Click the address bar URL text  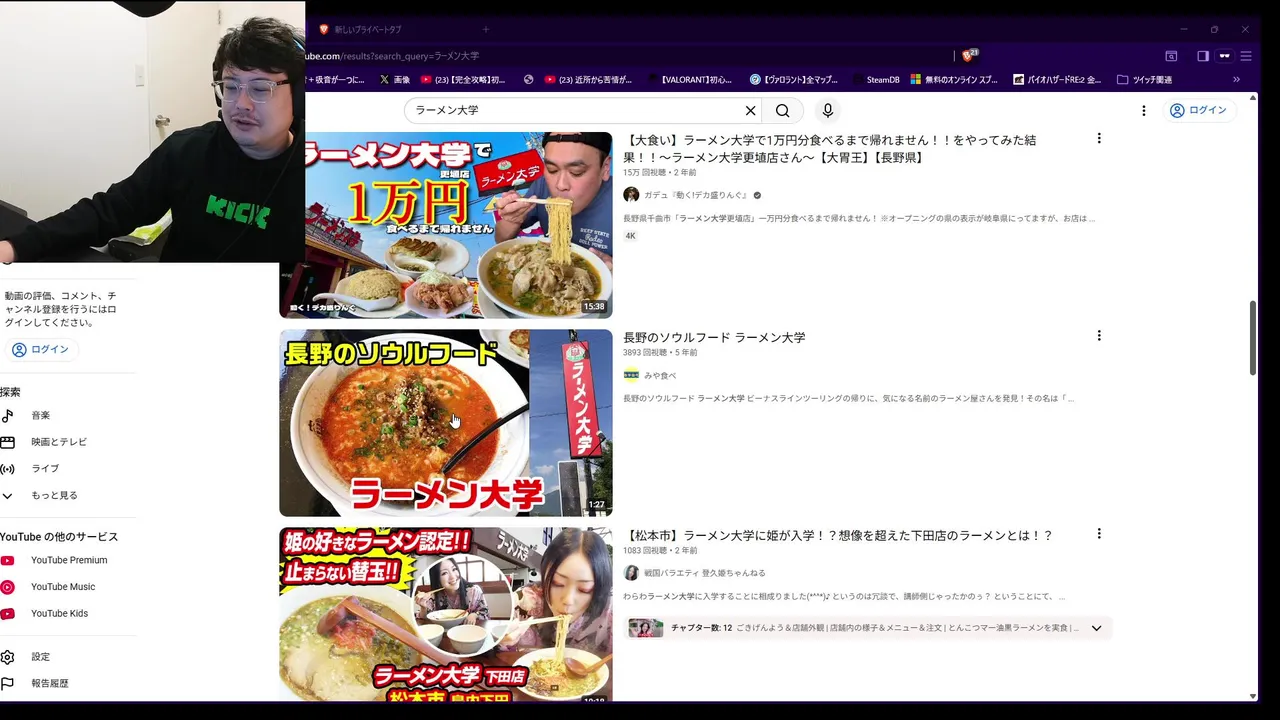(x=392, y=56)
